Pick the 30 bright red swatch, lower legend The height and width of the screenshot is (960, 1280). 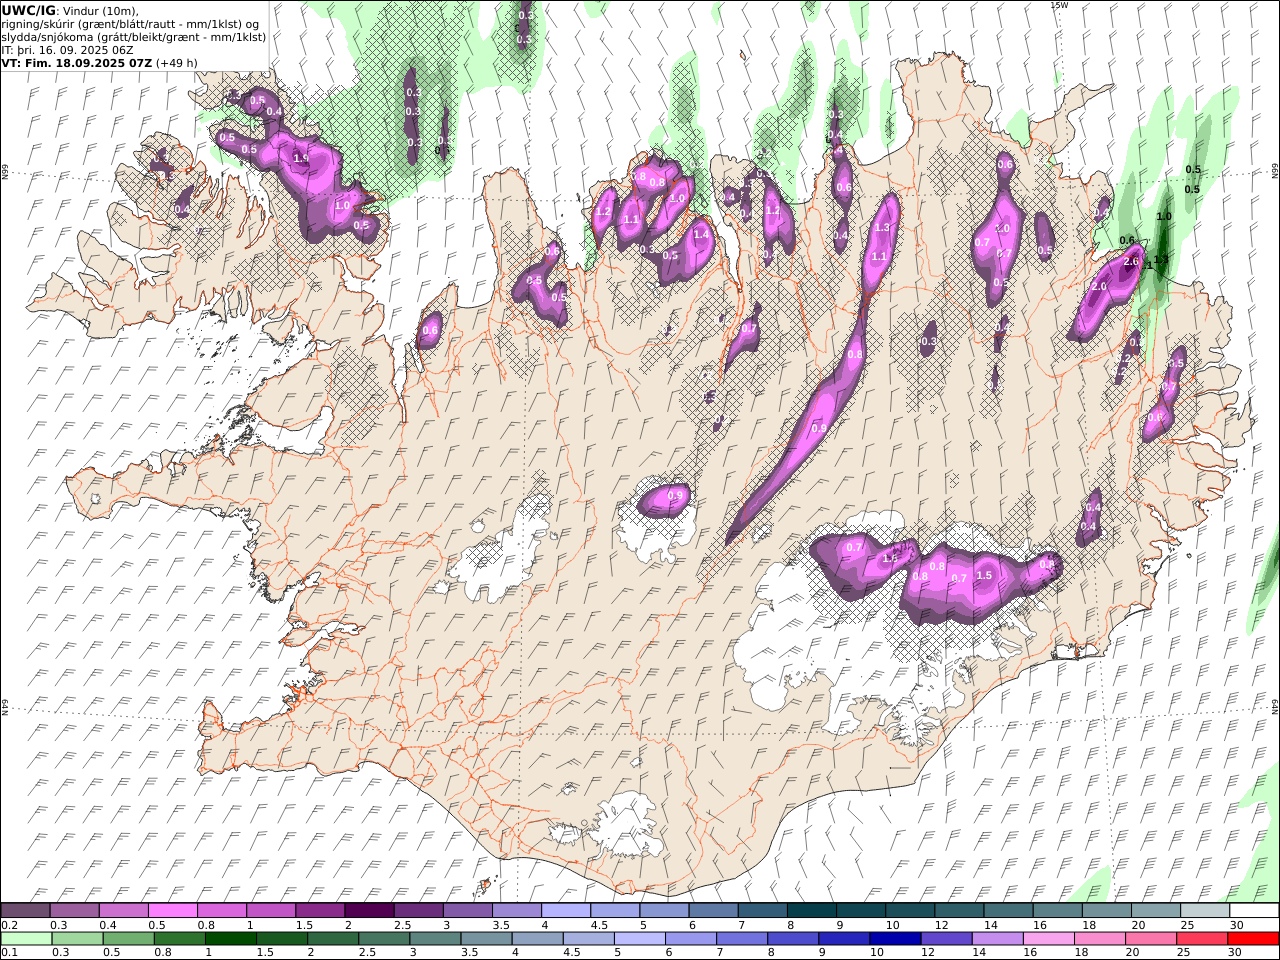(1253, 939)
